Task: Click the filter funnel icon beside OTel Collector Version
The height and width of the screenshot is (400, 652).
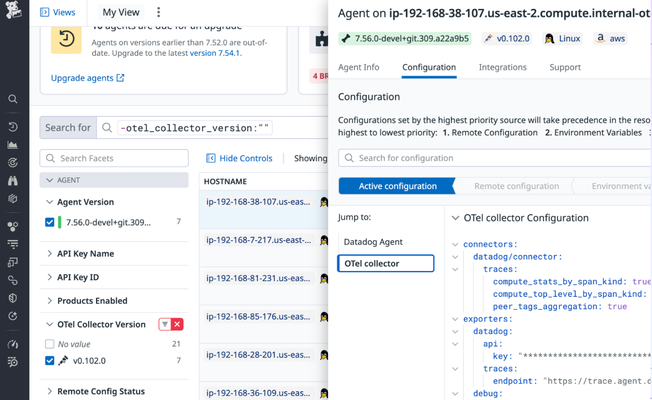Action: (165, 324)
